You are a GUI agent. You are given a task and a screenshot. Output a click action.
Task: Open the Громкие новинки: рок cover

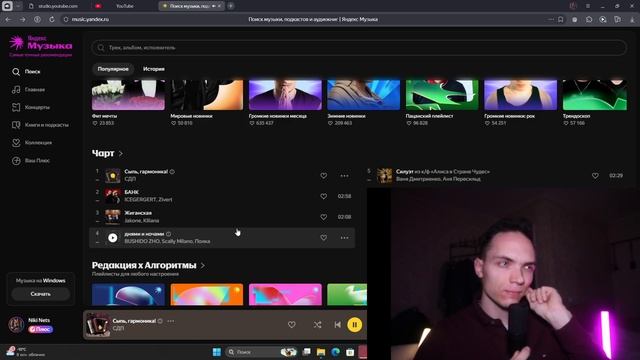(x=520, y=95)
